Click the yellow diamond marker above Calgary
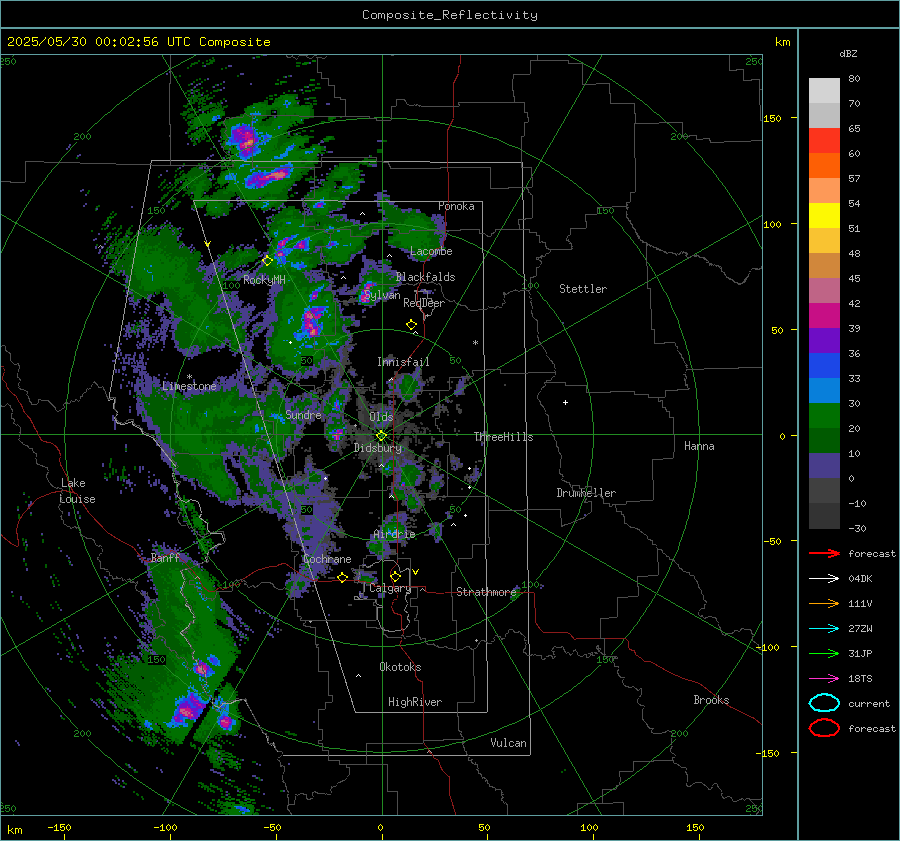The height and width of the screenshot is (841, 900). [x=395, y=576]
